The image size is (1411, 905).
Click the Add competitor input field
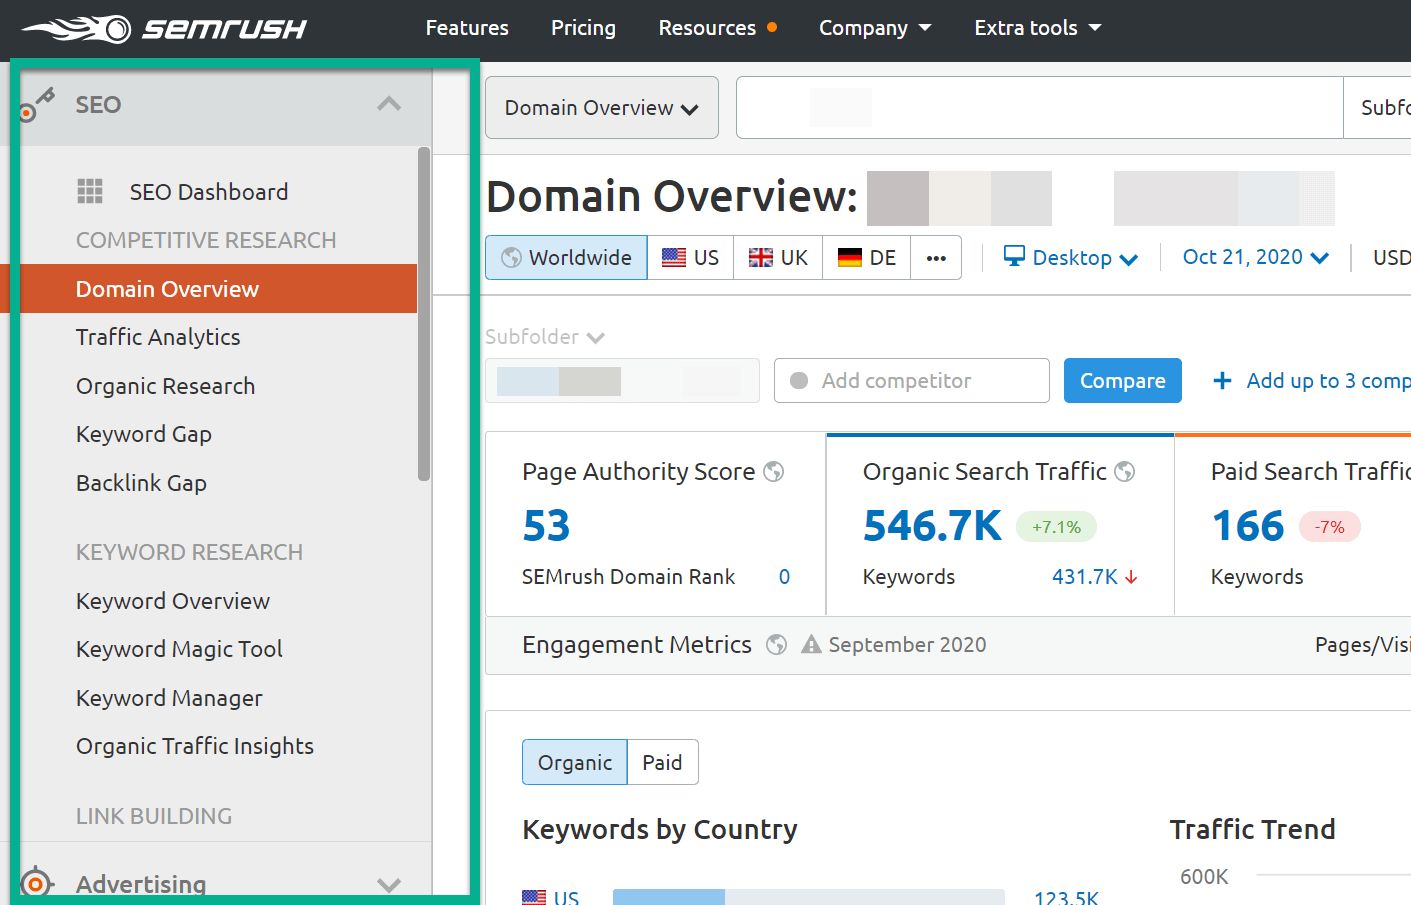(912, 380)
